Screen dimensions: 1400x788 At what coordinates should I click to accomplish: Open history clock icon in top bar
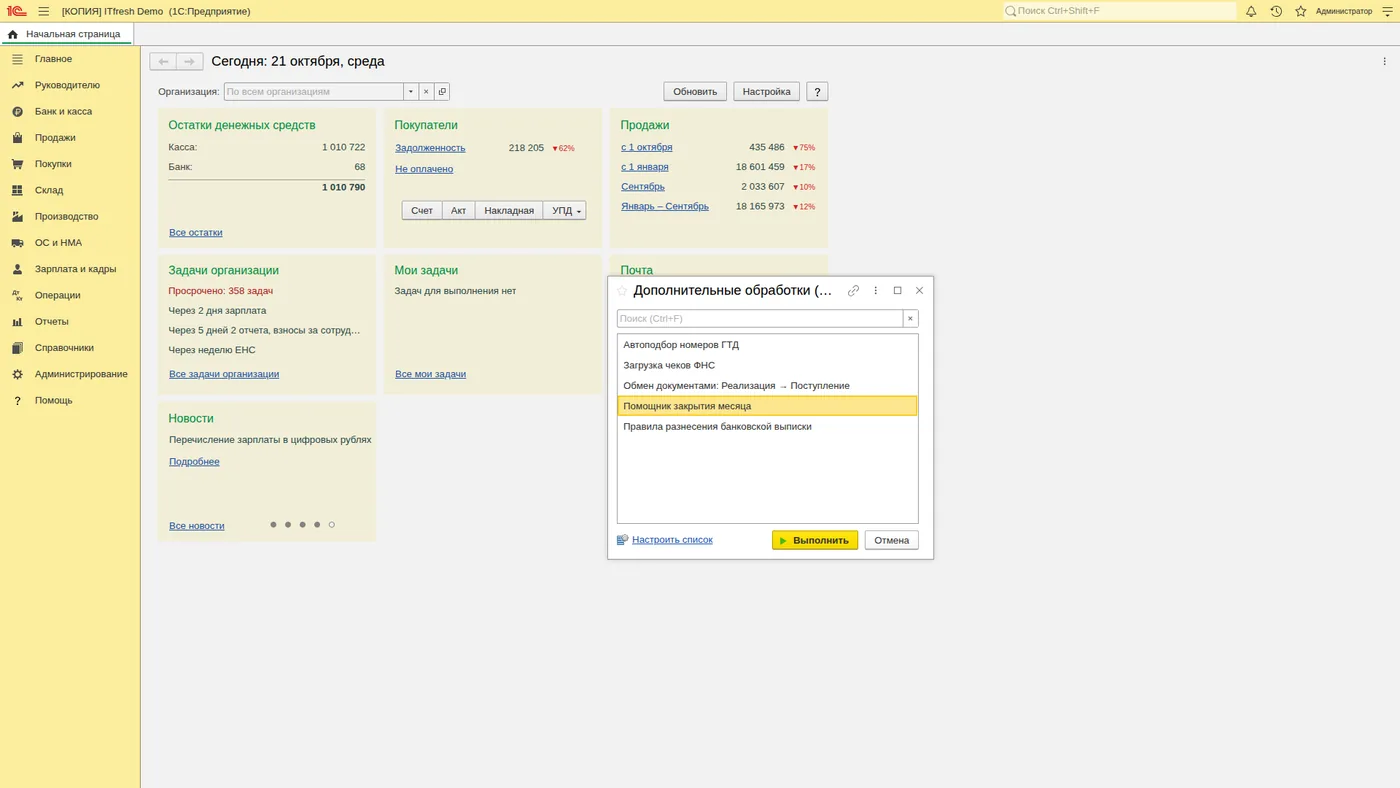tap(1276, 11)
